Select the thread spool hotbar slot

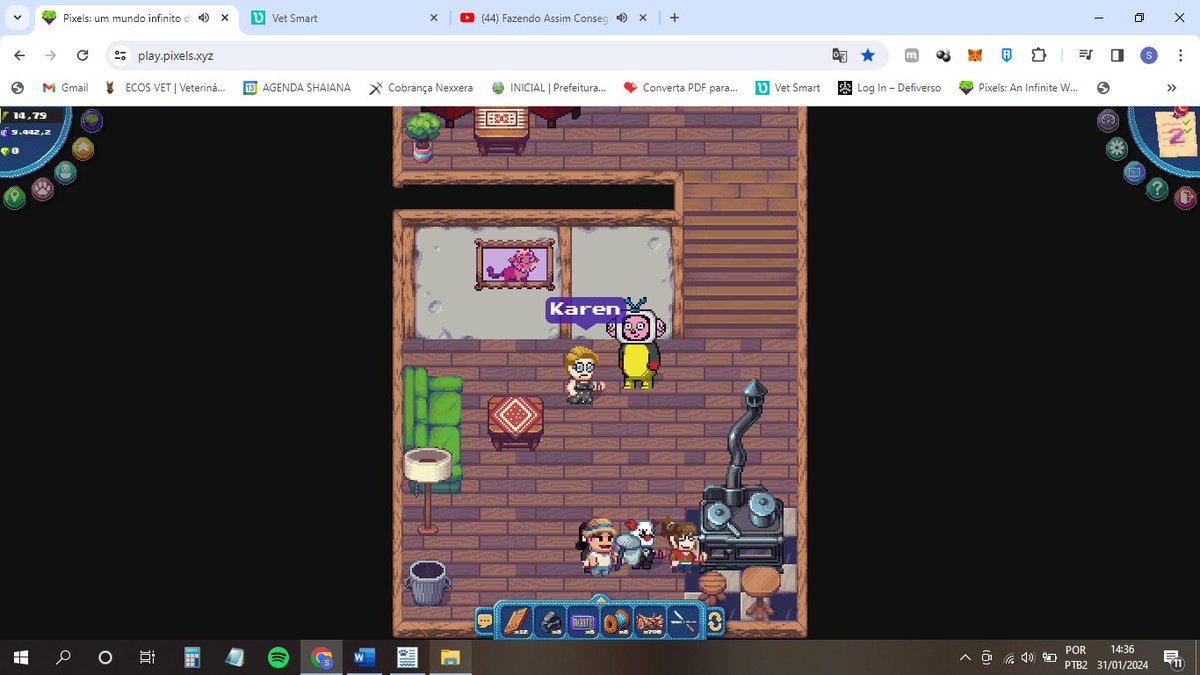click(x=618, y=622)
